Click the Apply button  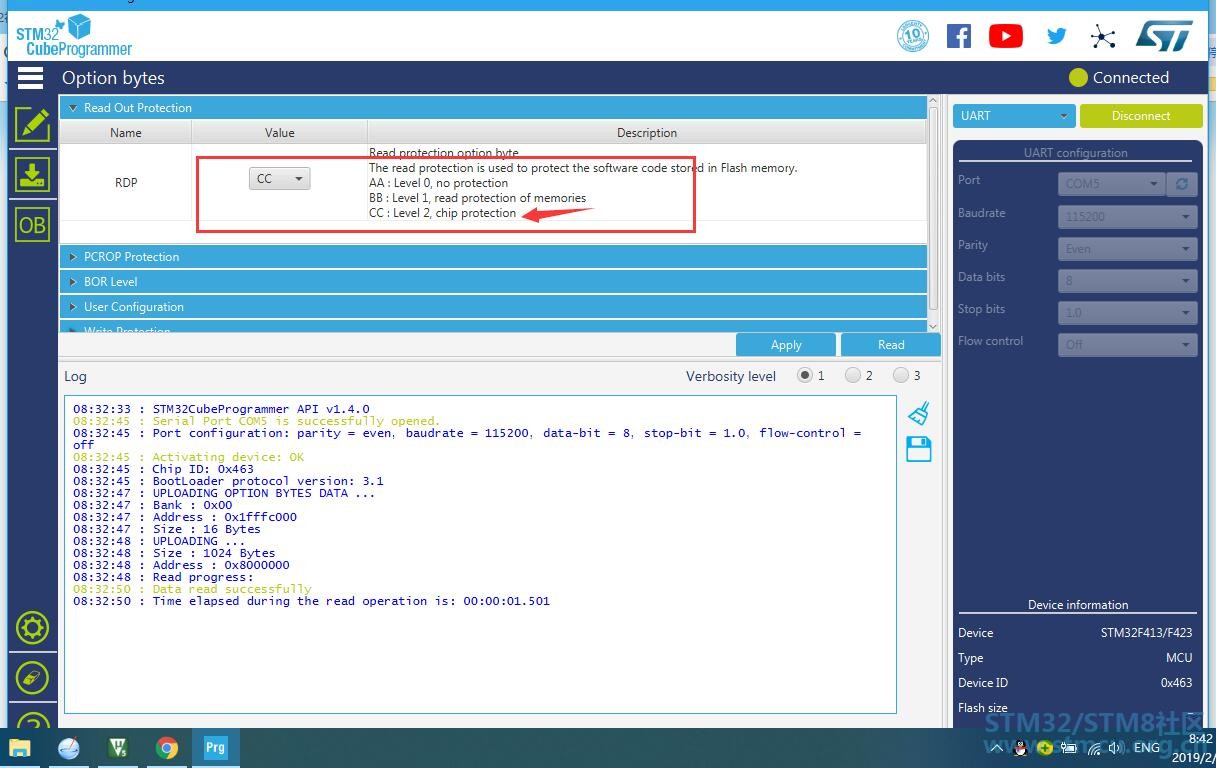tap(786, 344)
